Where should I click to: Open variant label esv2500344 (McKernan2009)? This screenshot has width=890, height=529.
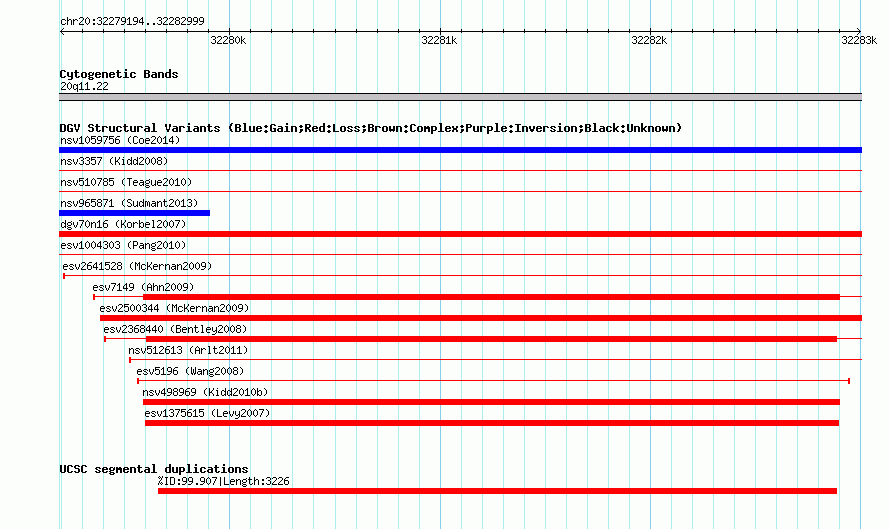(174, 308)
